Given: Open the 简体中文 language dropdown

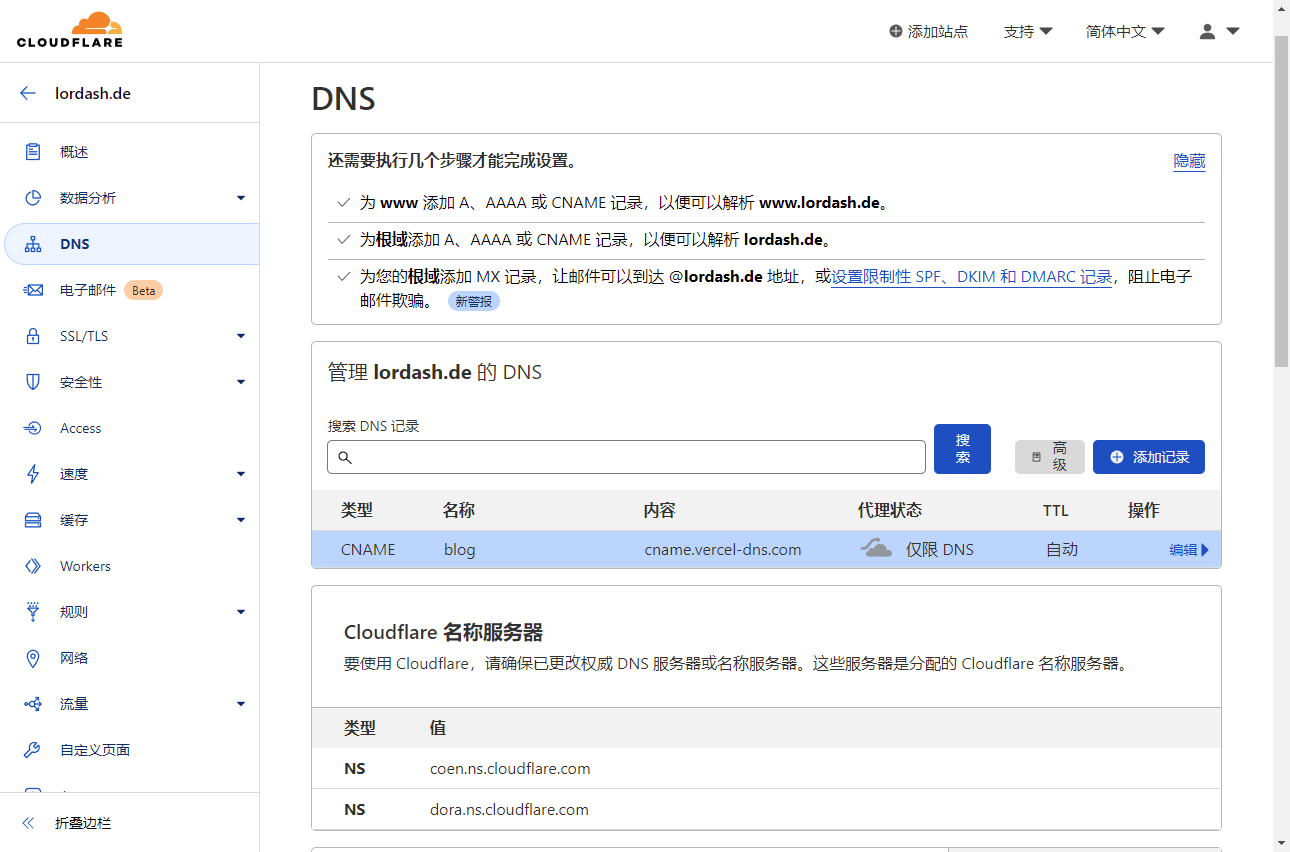Looking at the screenshot, I should (1125, 31).
